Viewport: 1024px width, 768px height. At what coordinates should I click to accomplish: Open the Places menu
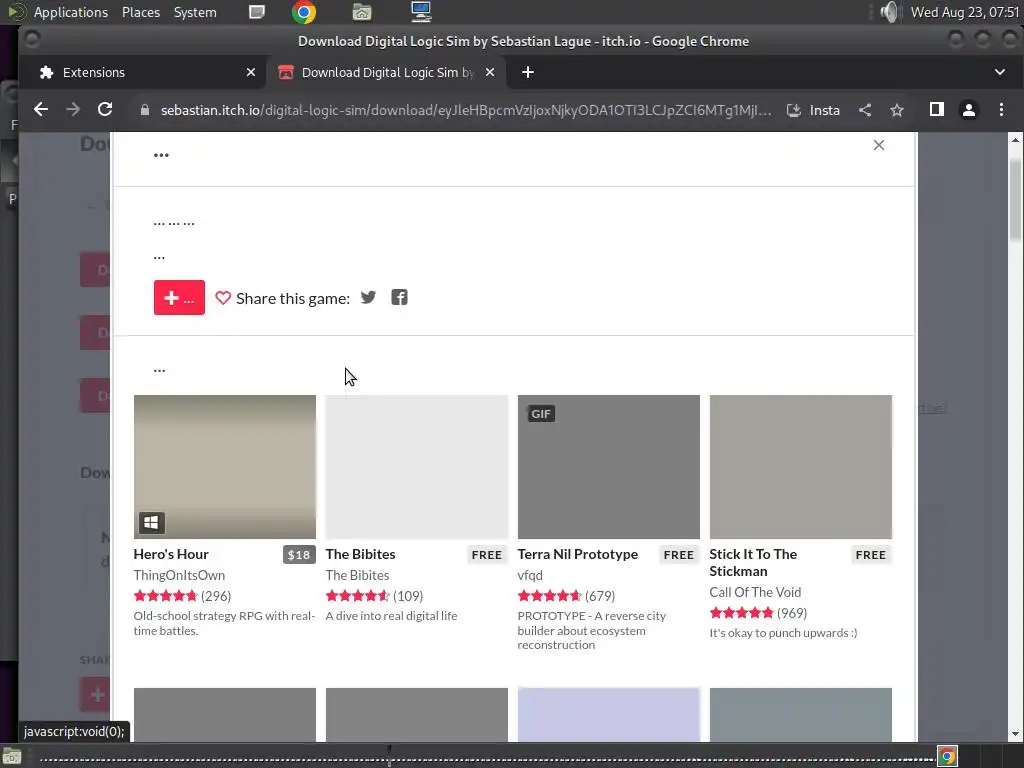[140, 12]
